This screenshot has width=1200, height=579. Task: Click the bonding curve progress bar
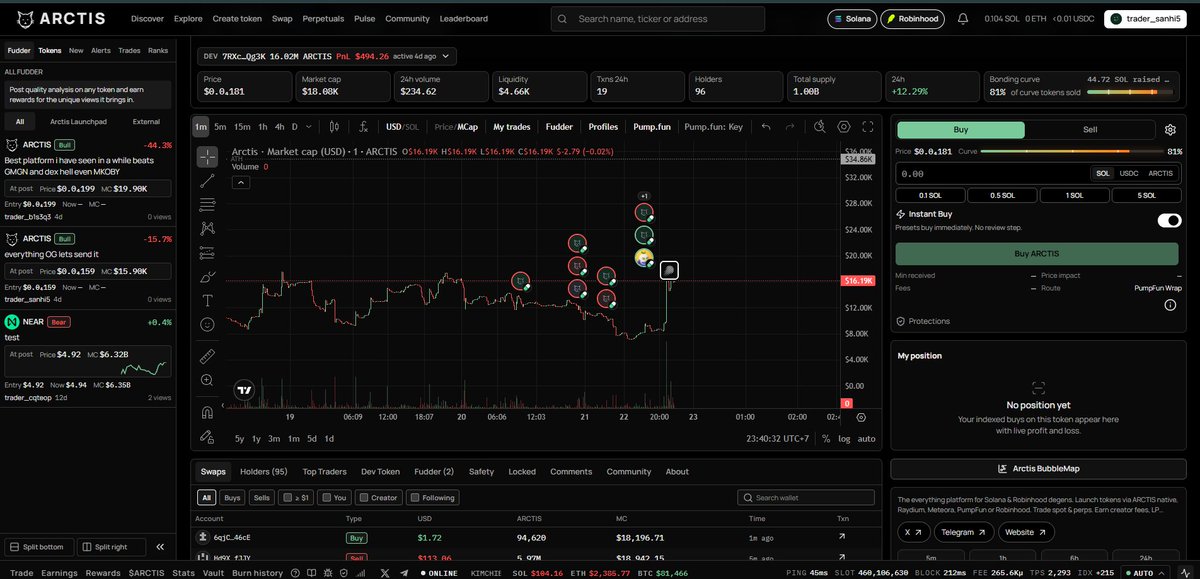pyautogui.click(x=1130, y=92)
